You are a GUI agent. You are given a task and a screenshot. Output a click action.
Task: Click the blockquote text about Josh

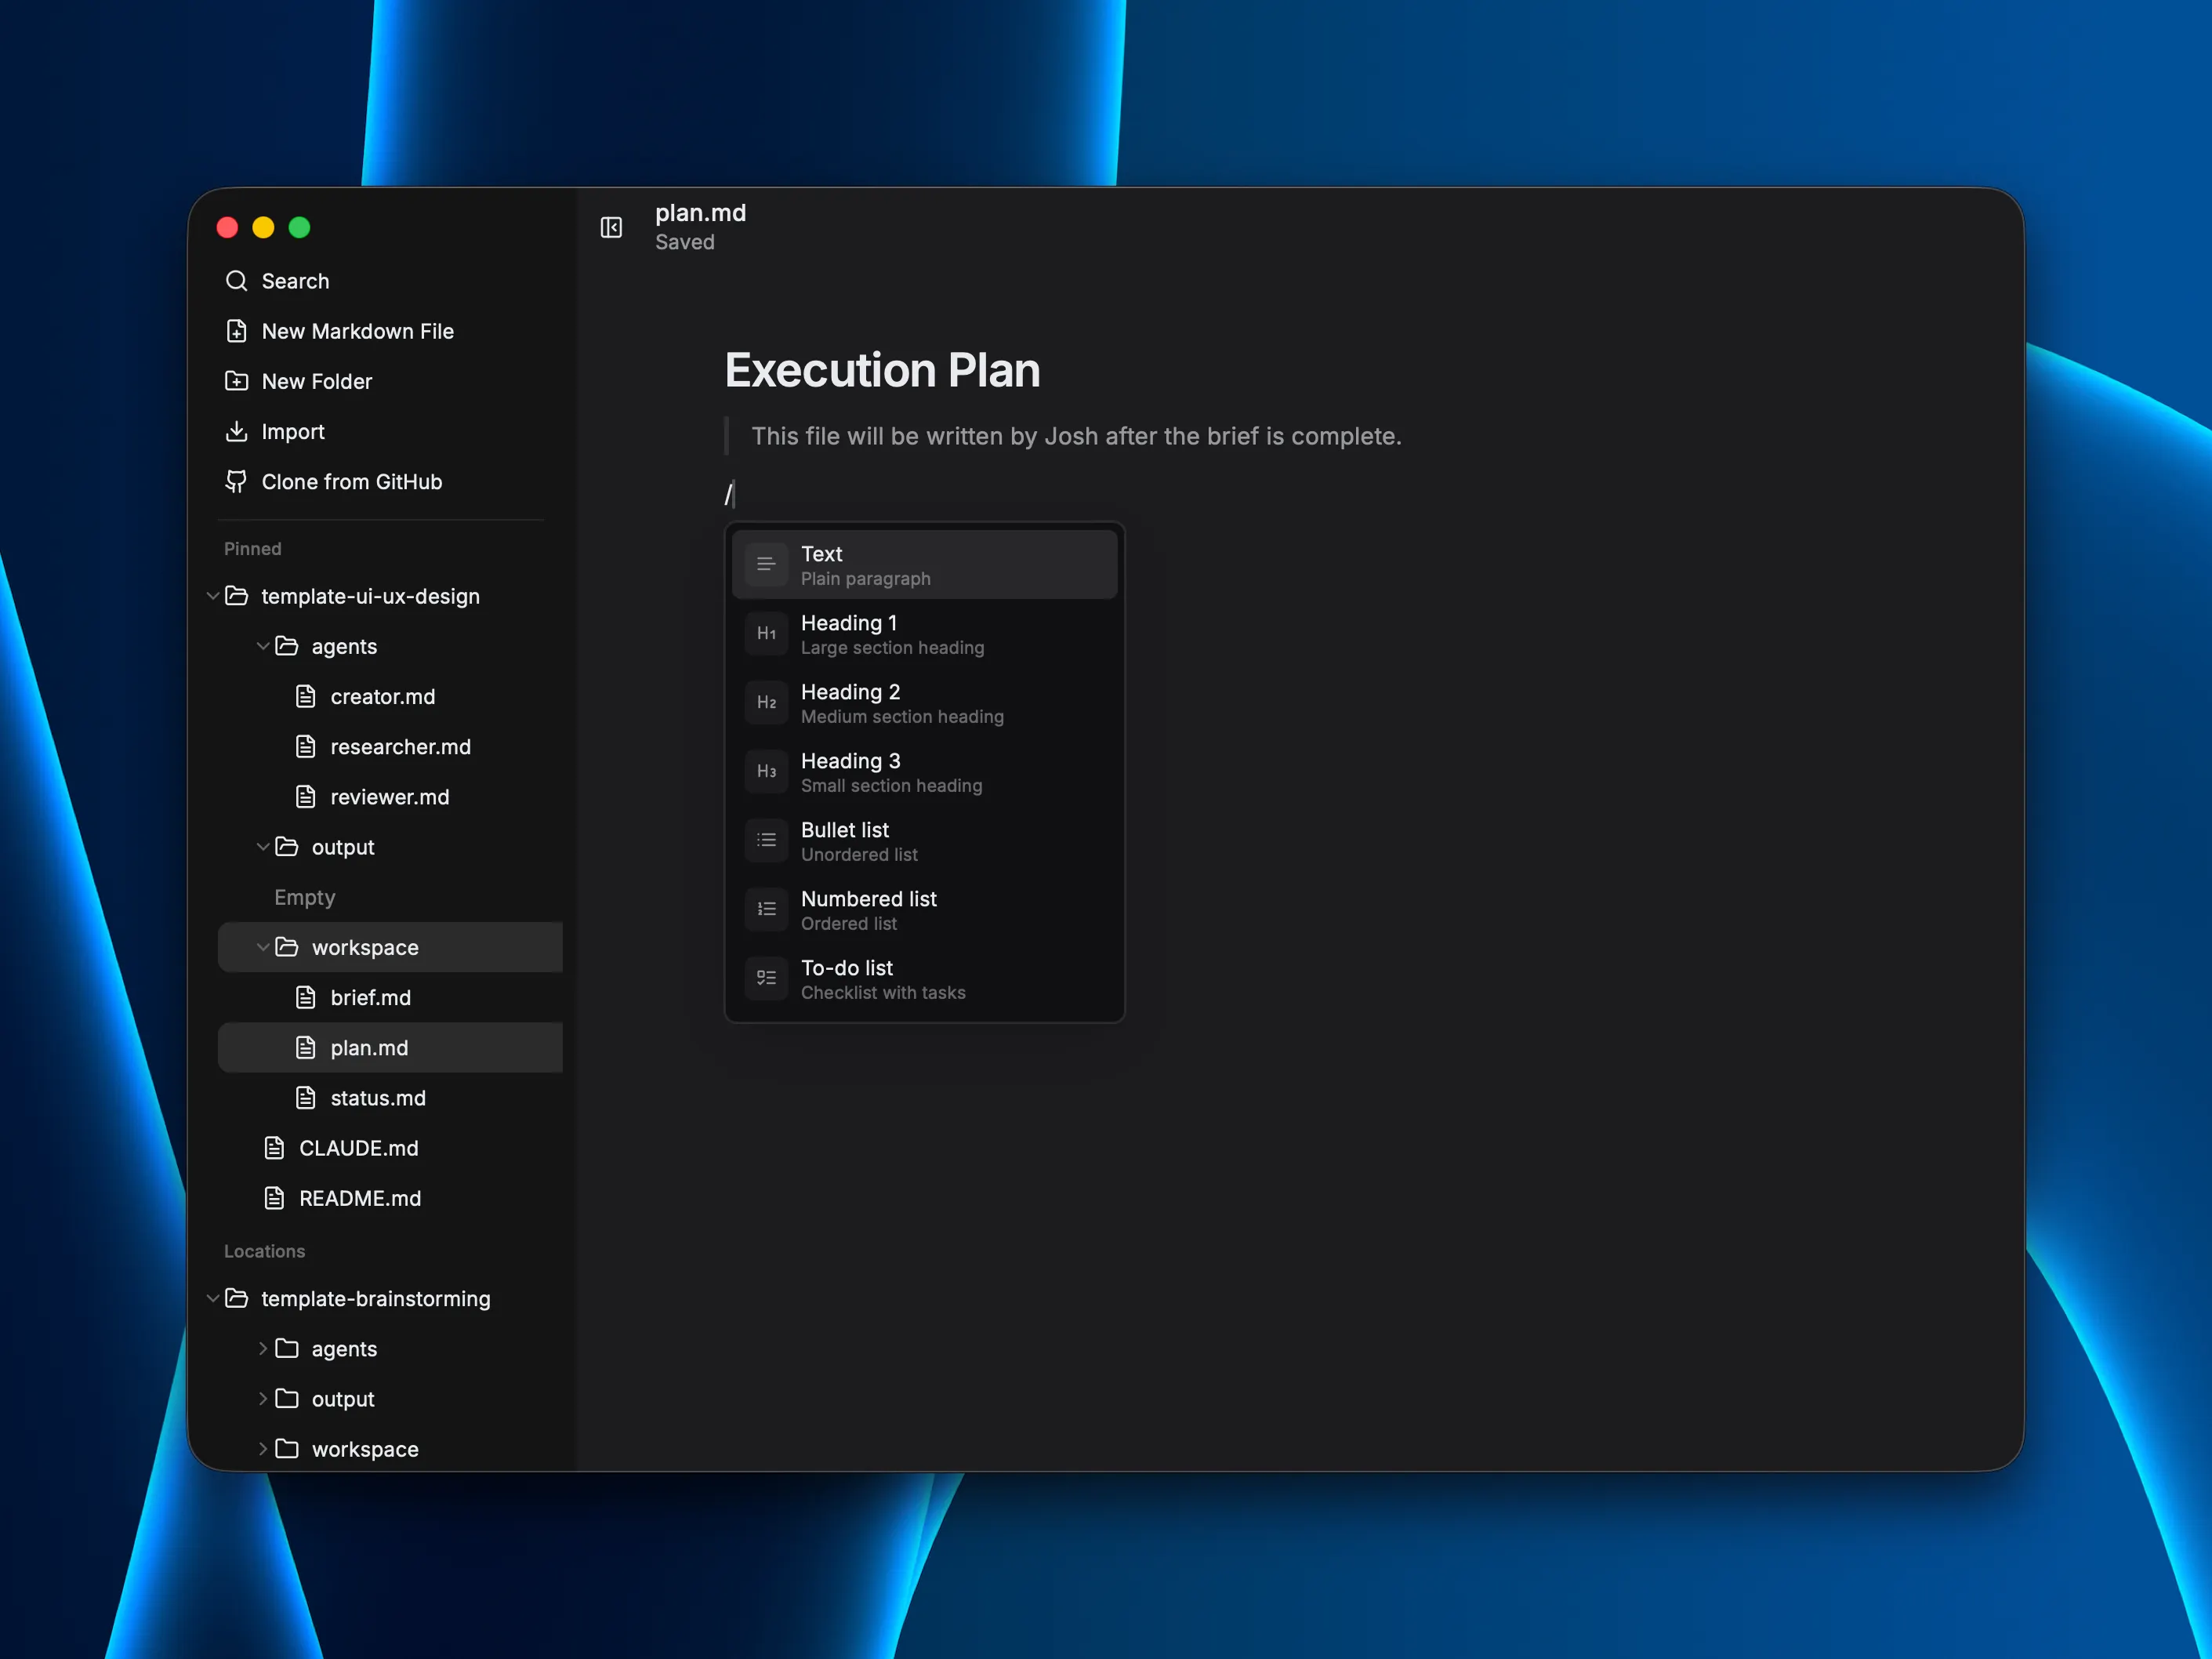pyautogui.click(x=1076, y=436)
